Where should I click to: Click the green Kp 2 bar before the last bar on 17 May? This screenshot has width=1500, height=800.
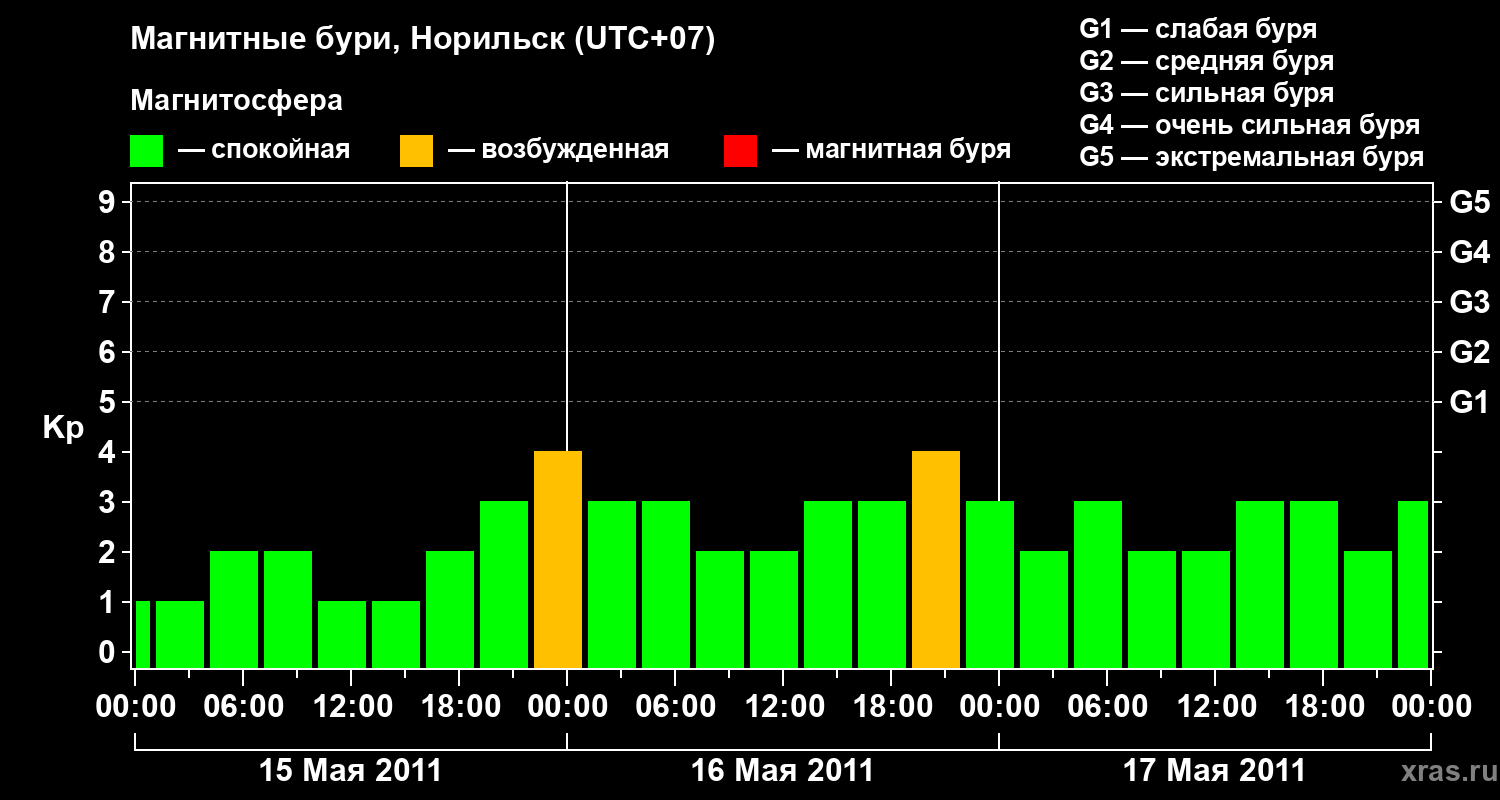1368,610
